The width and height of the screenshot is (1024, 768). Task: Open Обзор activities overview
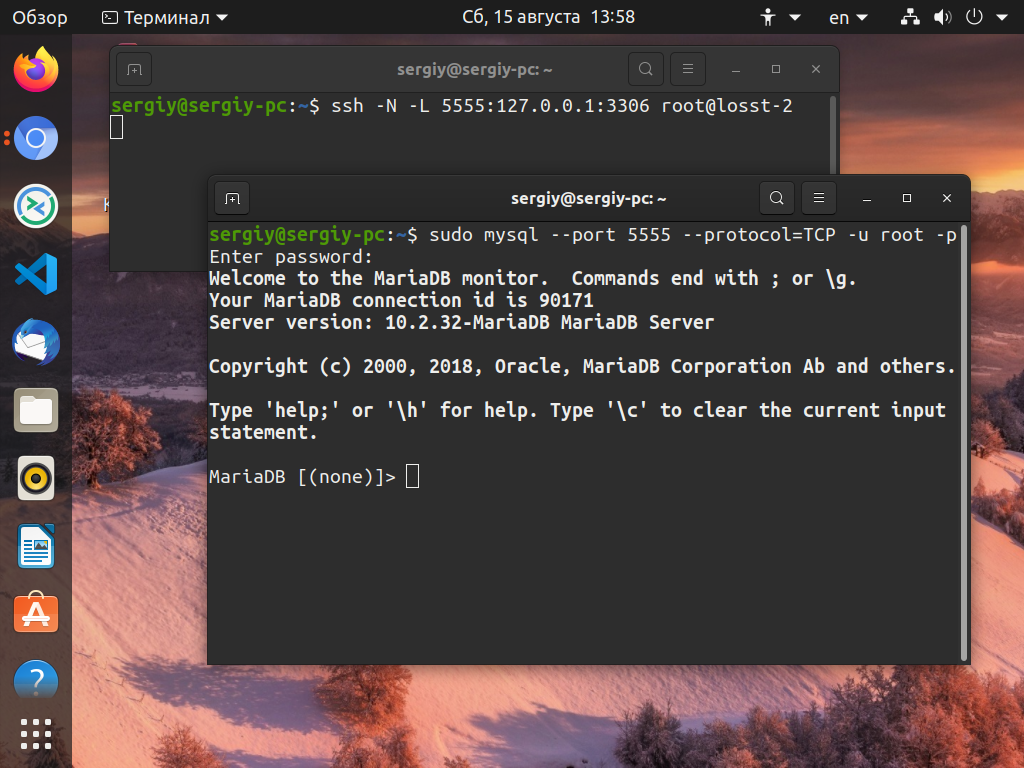(39, 18)
